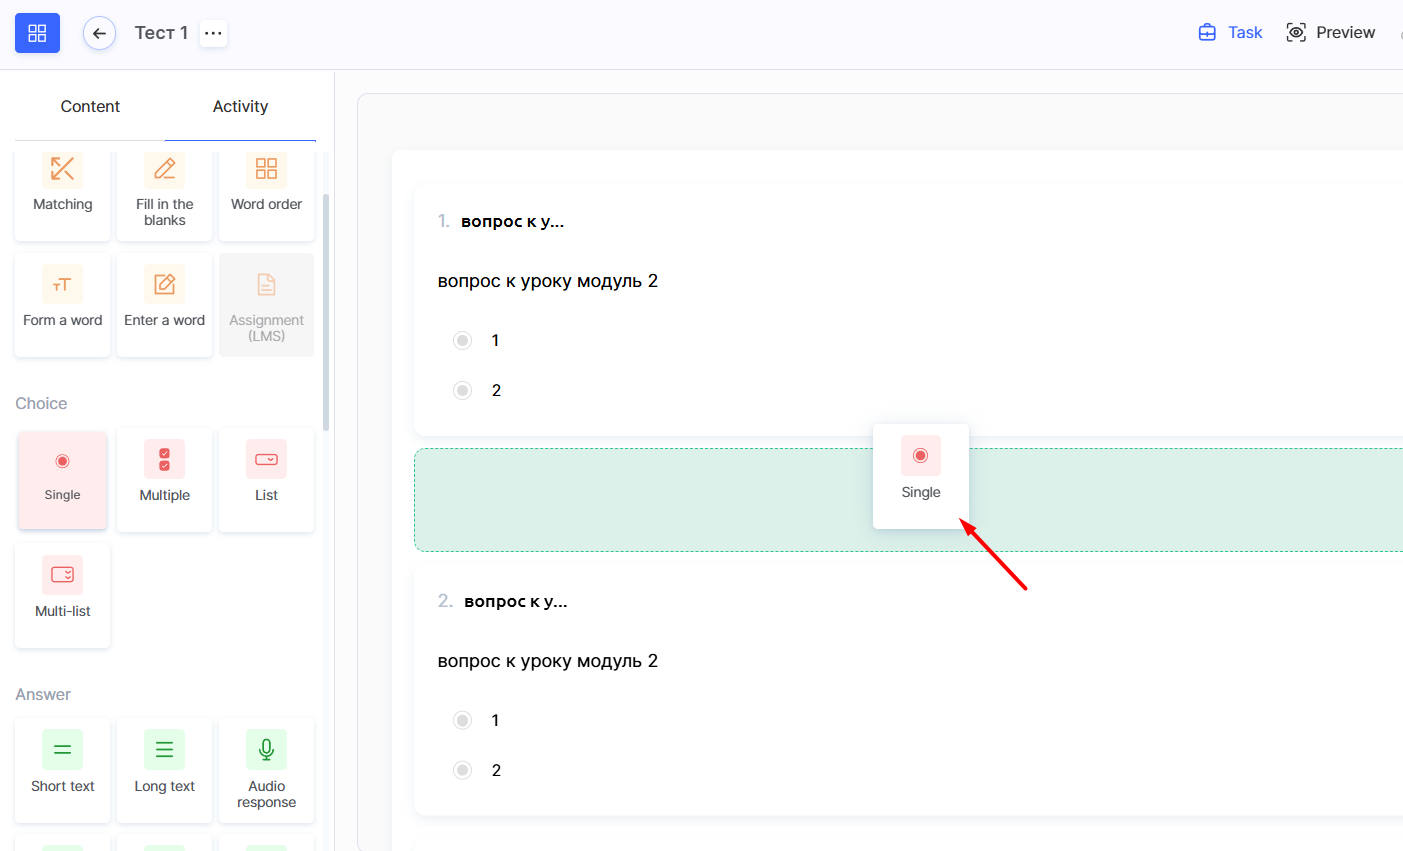Open the Task button in header
This screenshot has height=851, width=1403.
click(1230, 33)
